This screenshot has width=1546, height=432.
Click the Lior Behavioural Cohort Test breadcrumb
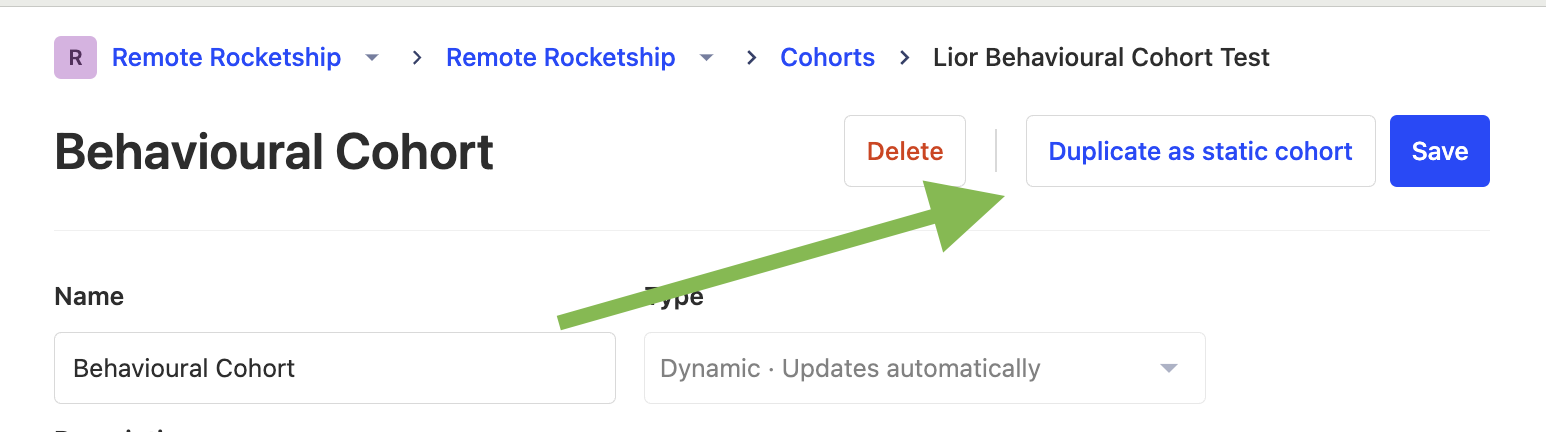click(1101, 57)
